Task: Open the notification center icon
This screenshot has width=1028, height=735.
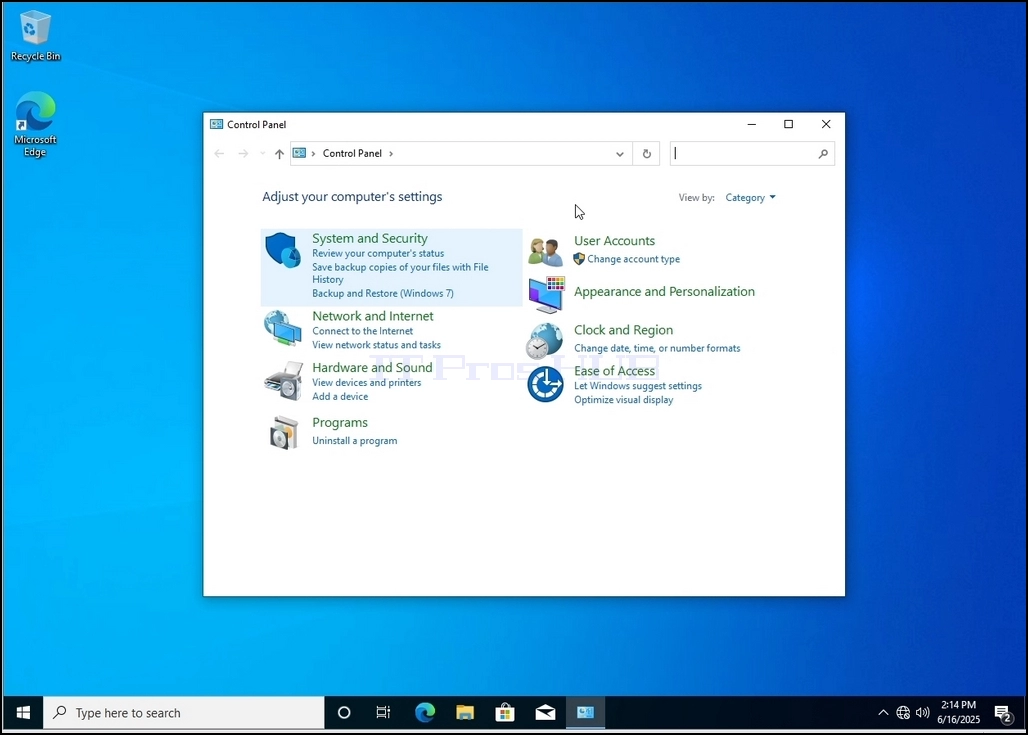Action: pyautogui.click(x=1002, y=713)
